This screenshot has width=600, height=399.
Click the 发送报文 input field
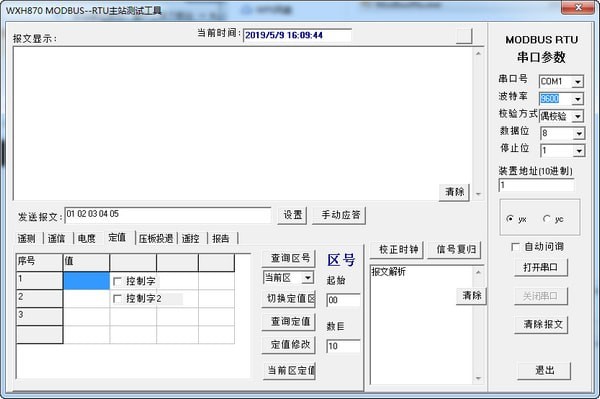(x=168, y=215)
